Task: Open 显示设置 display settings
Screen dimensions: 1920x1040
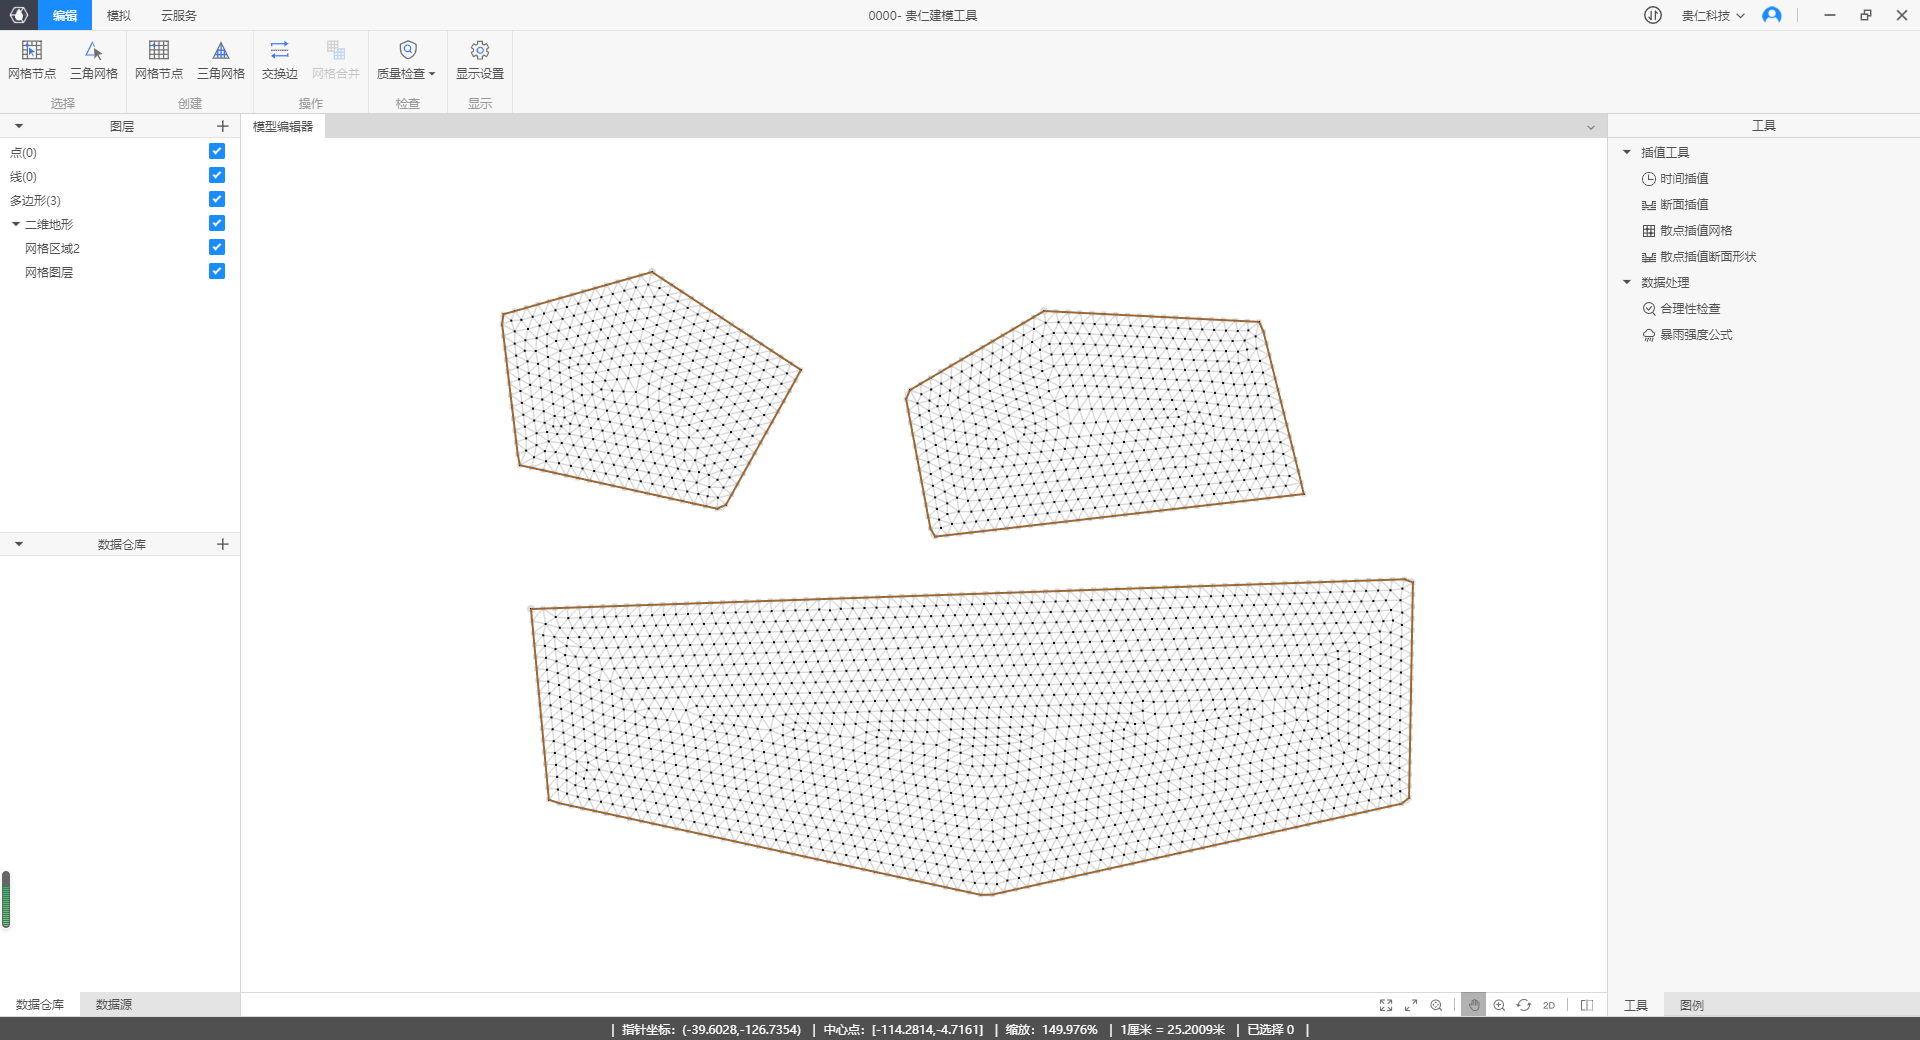Action: click(x=480, y=60)
